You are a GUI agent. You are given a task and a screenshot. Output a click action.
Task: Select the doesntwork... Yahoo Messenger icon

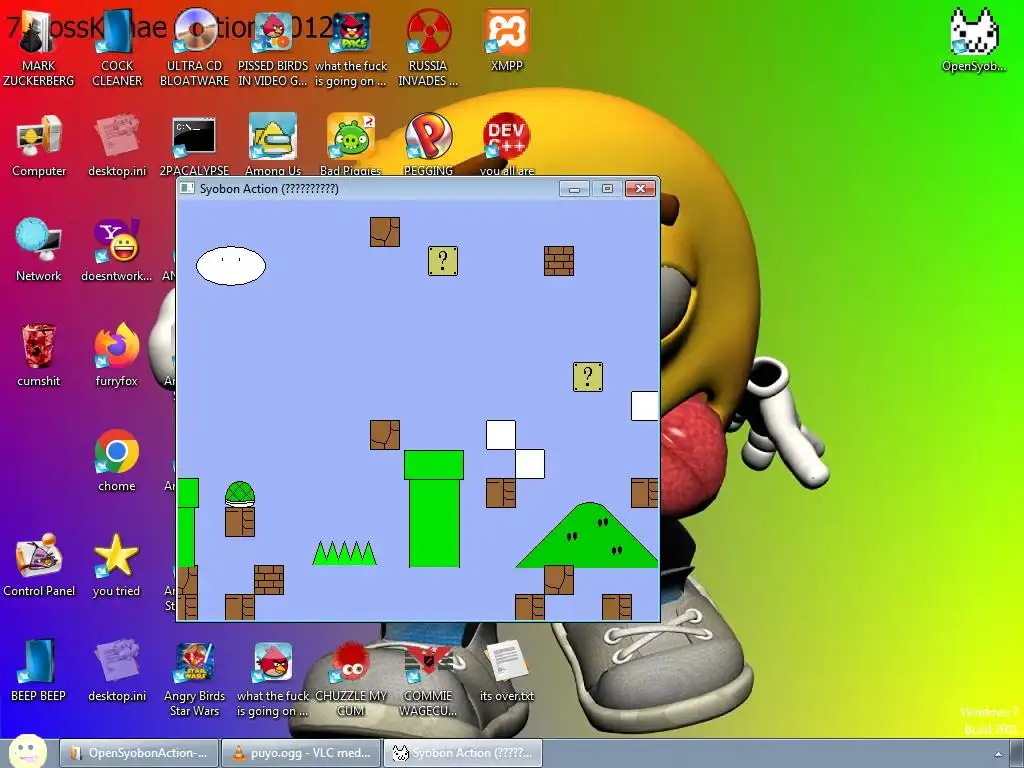(116, 250)
